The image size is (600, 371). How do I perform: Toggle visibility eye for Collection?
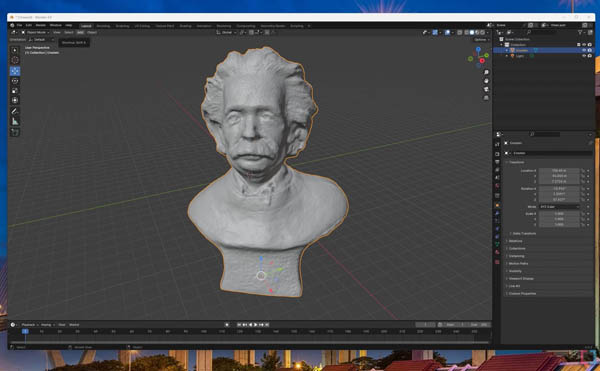(x=584, y=45)
